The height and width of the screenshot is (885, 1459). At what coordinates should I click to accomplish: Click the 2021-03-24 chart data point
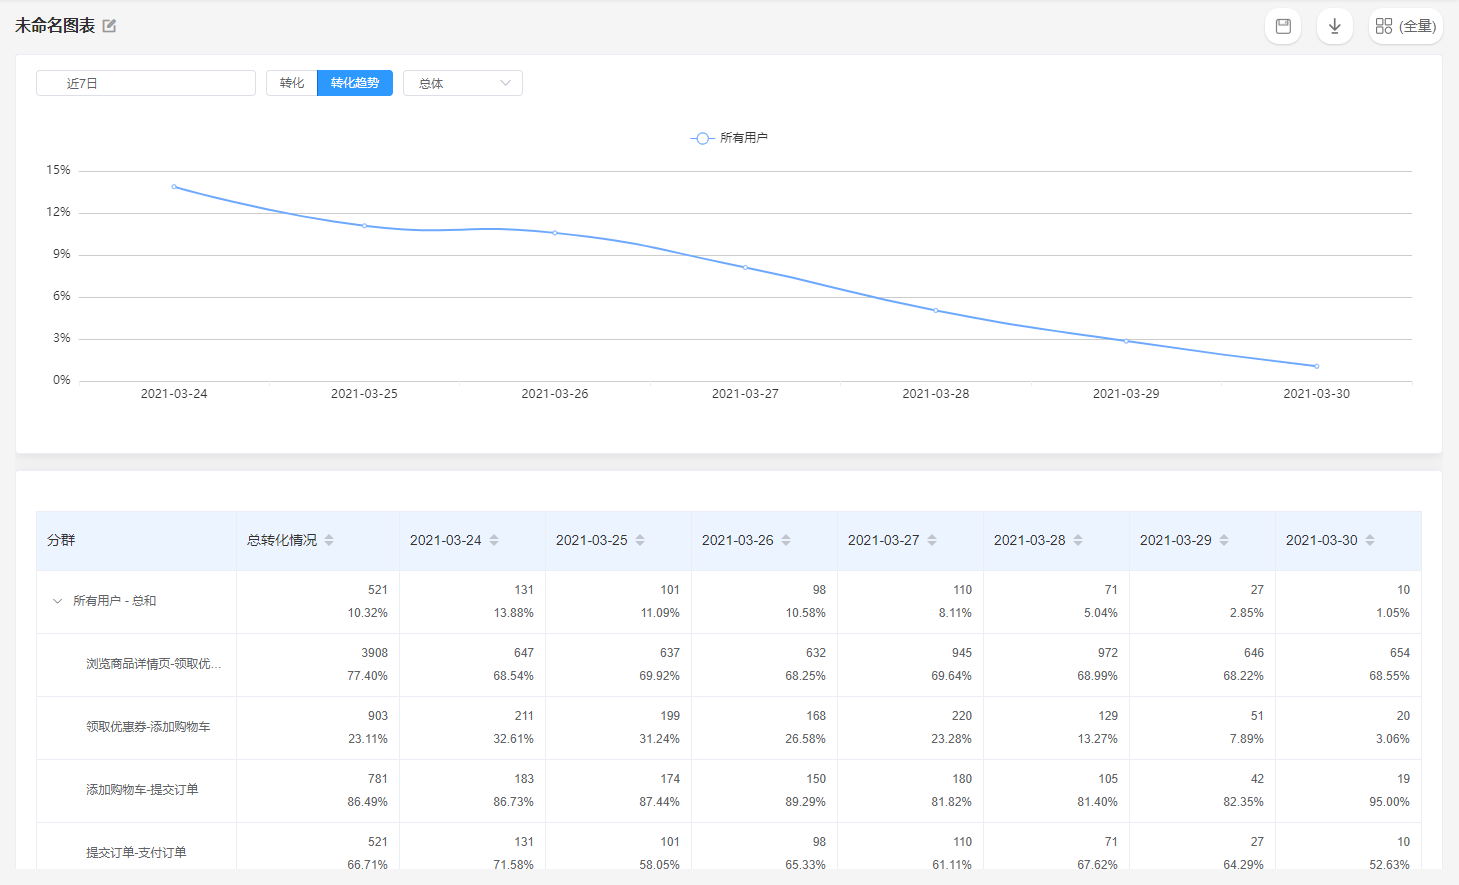[174, 187]
